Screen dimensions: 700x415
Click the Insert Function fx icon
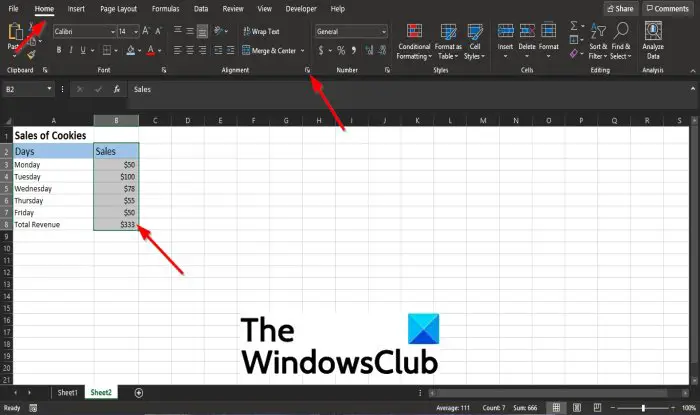(117, 89)
